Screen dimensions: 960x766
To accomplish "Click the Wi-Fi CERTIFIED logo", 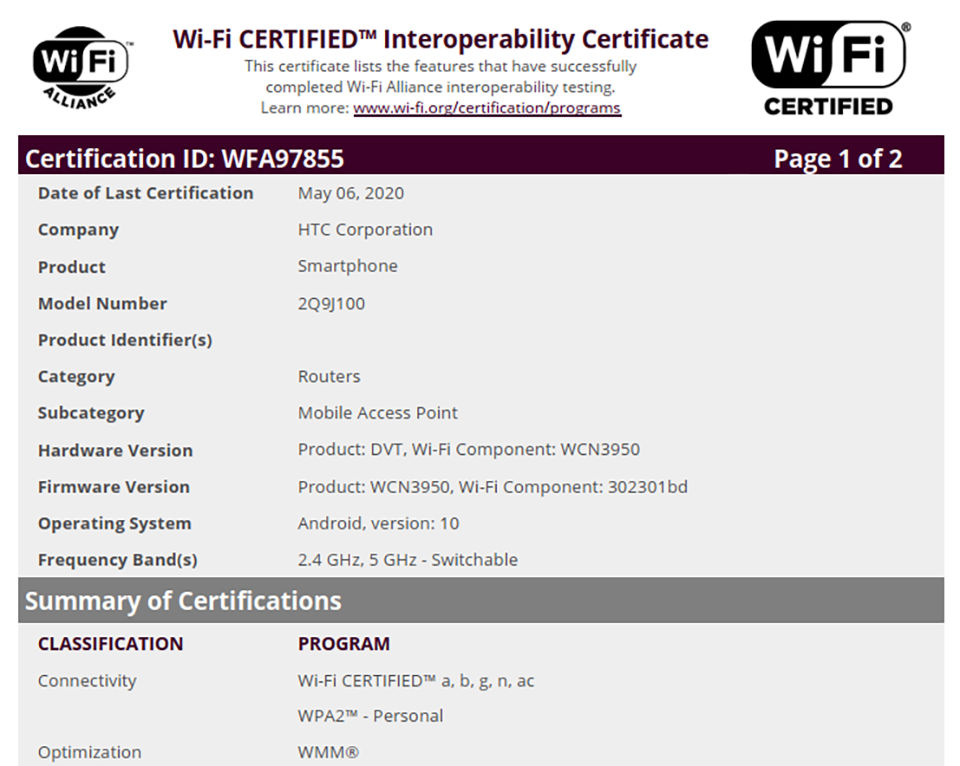I will pyautogui.click(x=830, y=68).
